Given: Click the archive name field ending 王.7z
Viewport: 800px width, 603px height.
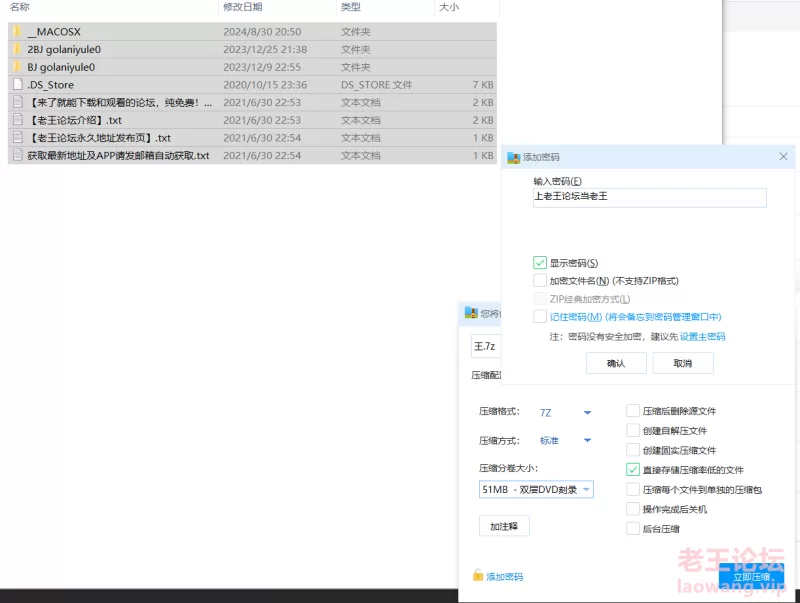Looking at the screenshot, I should pos(486,346).
